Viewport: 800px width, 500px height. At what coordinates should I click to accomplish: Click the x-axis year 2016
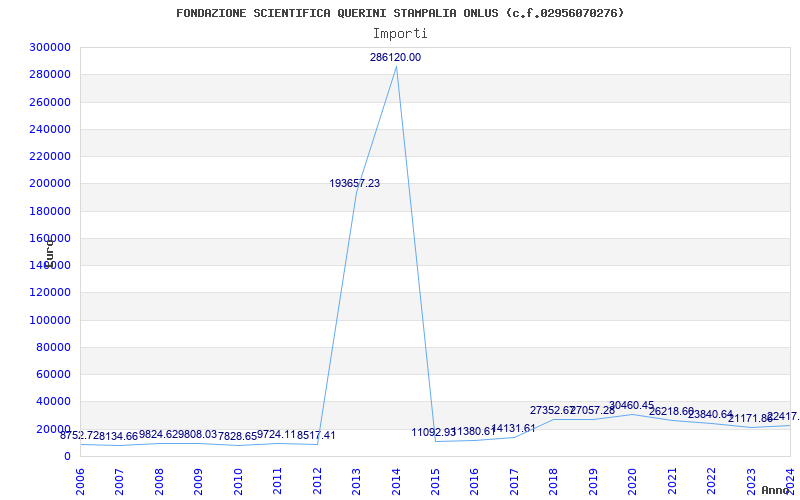(x=474, y=481)
